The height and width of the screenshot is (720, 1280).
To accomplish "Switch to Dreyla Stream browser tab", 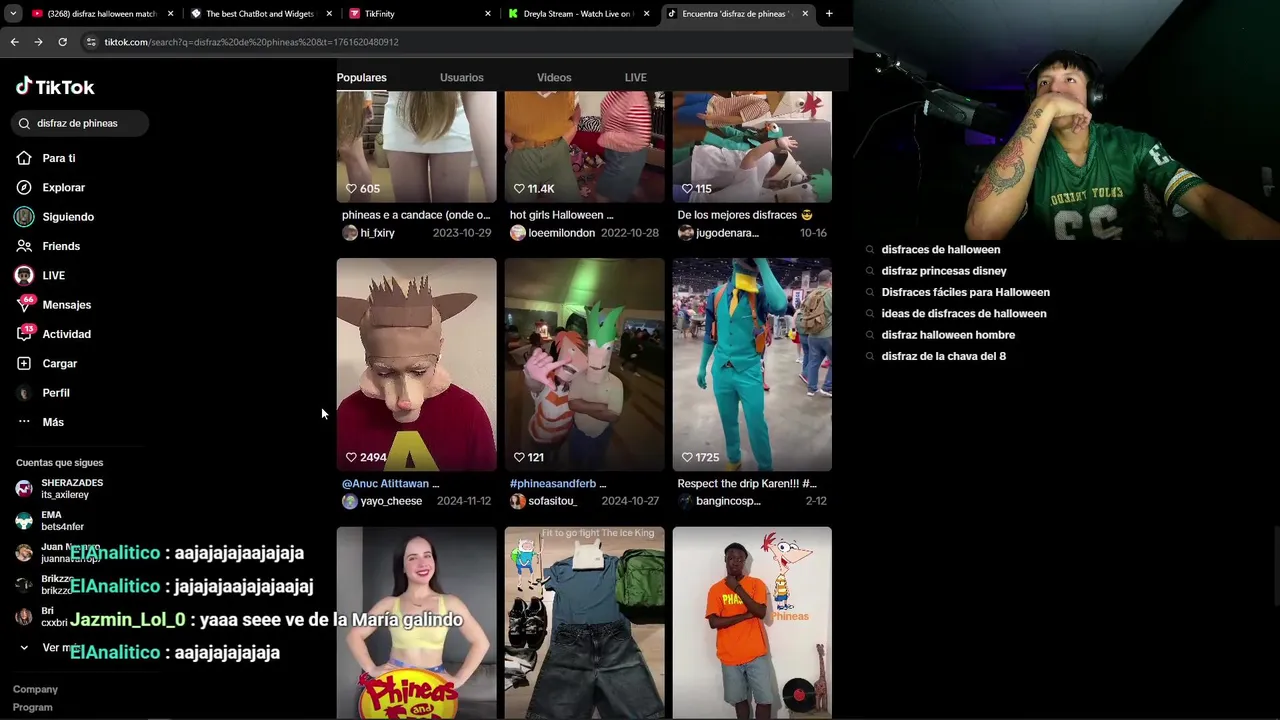I will coord(579,14).
